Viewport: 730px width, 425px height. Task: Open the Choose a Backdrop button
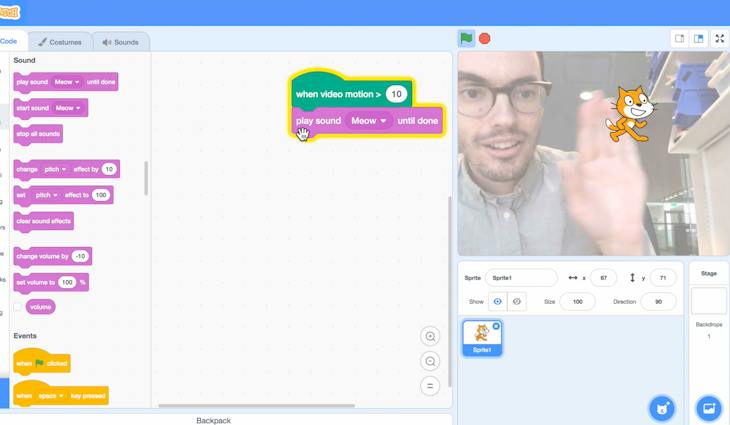pyautogui.click(x=709, y=409)
